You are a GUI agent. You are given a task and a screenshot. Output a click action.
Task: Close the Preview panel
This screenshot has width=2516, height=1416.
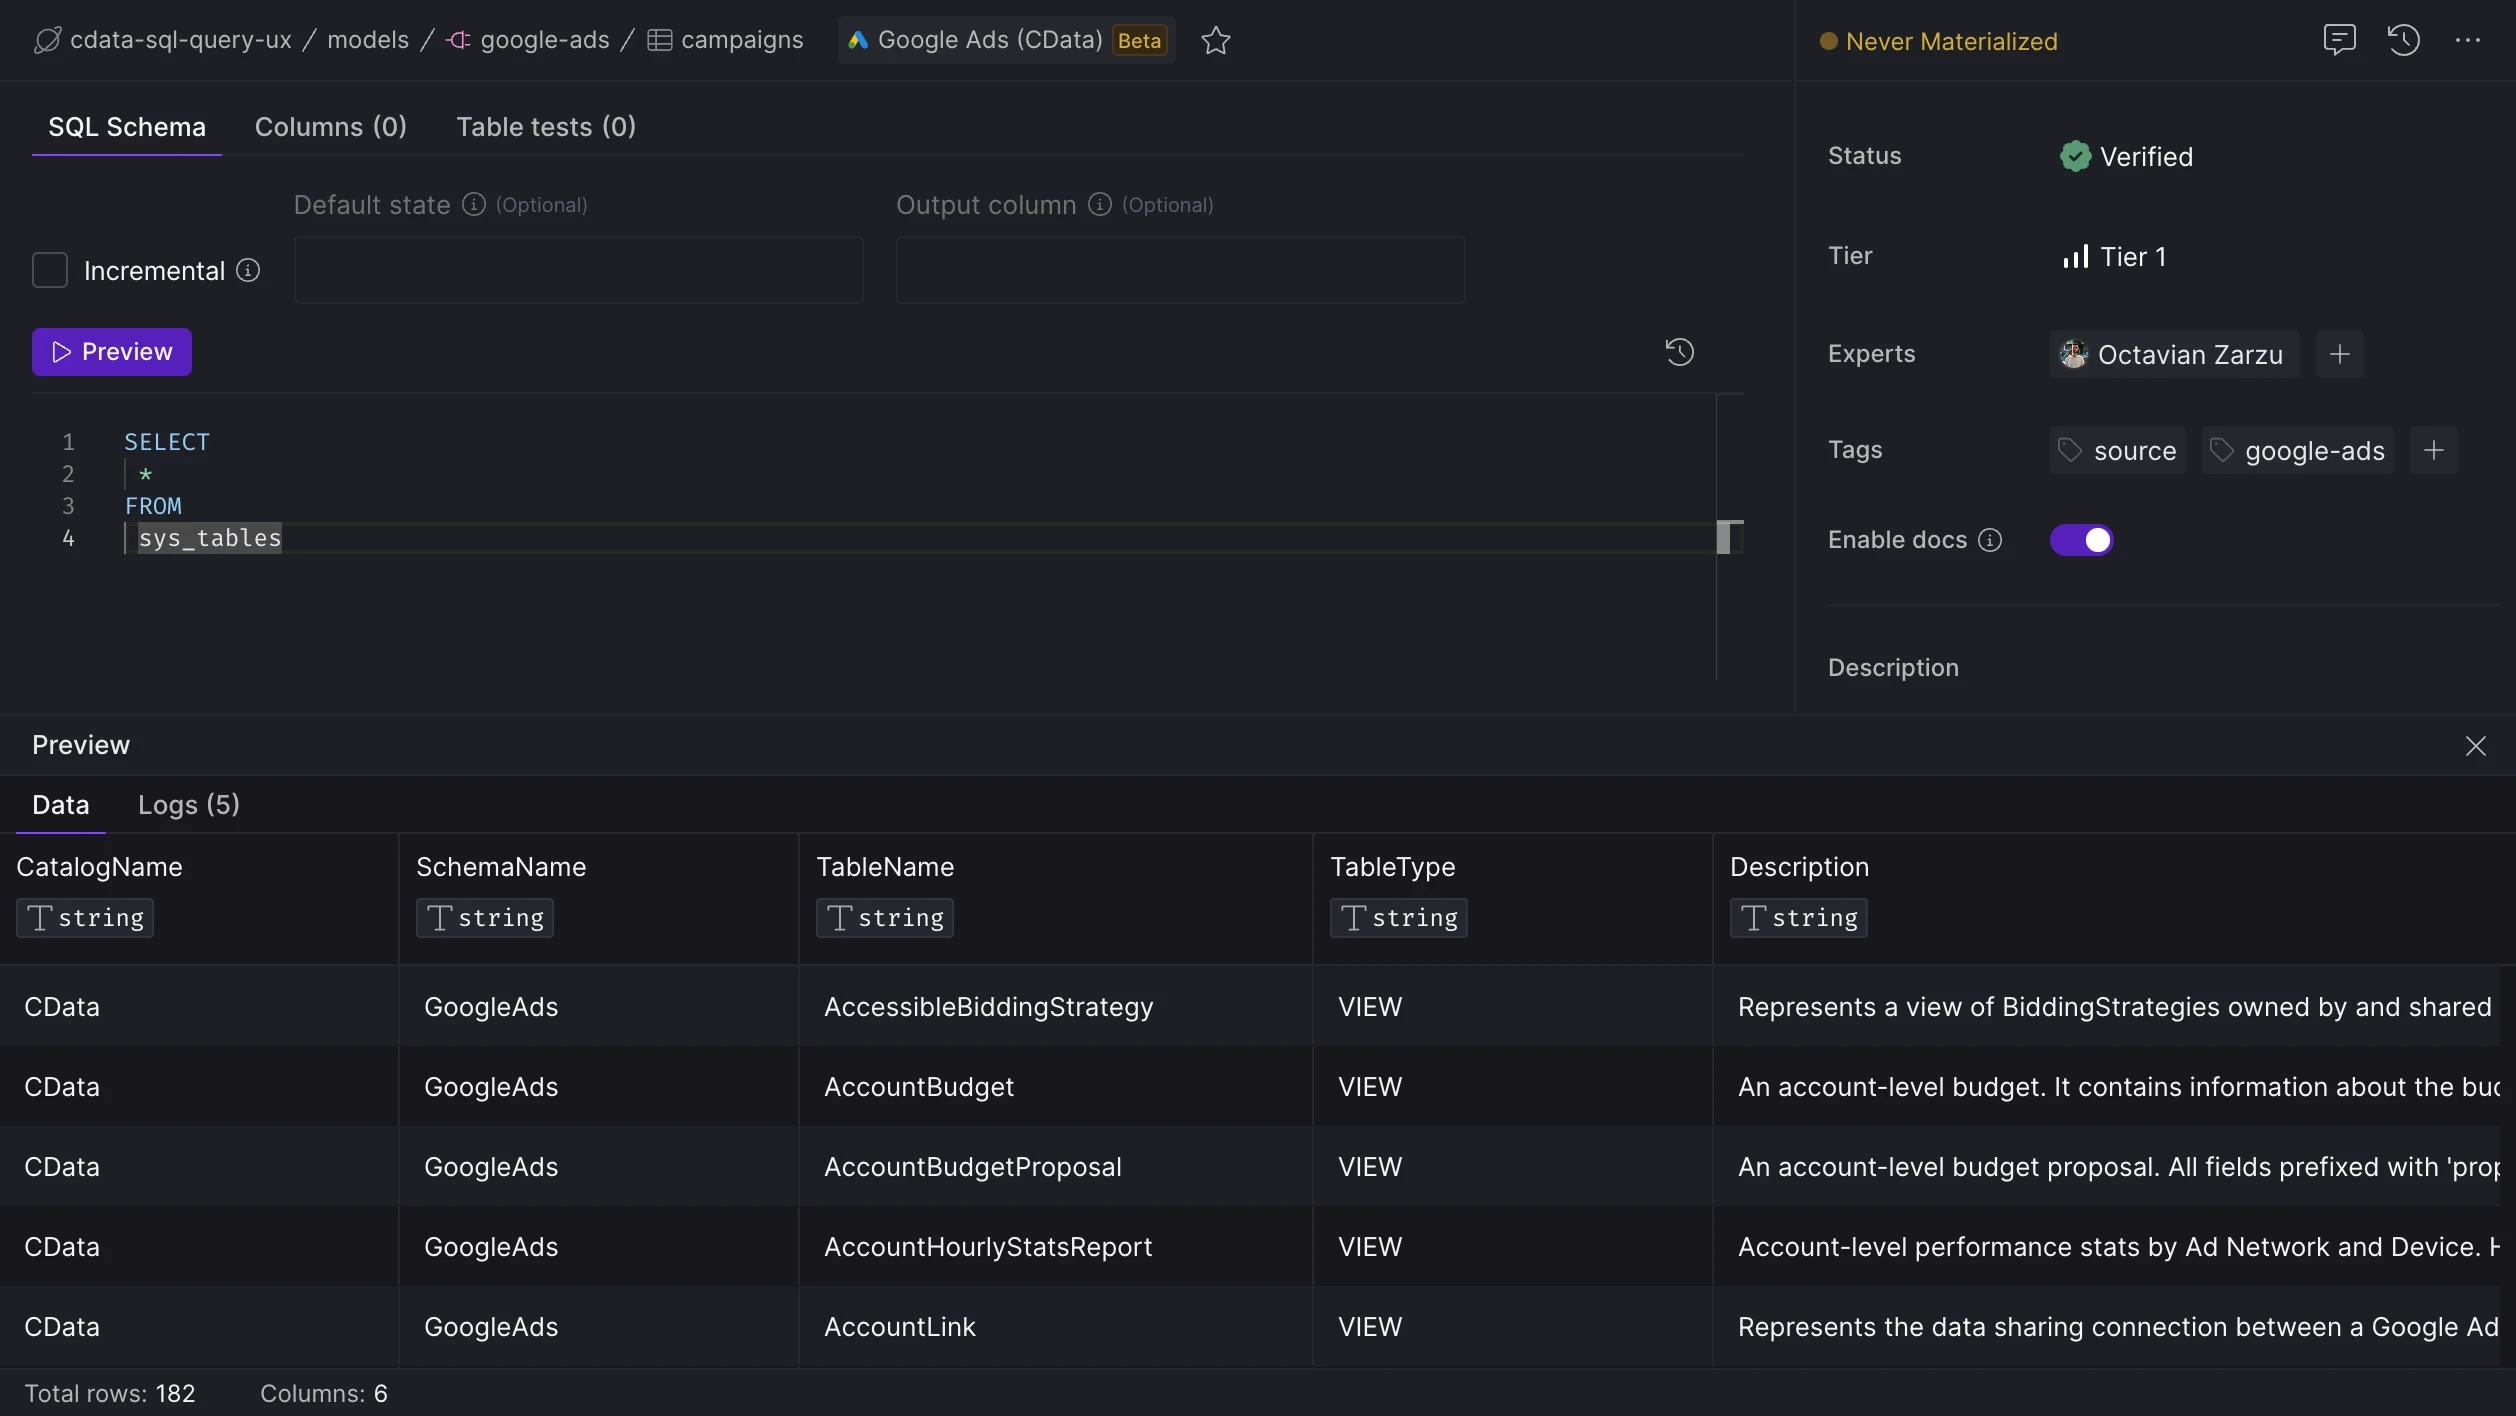[x=2475, y=746]
